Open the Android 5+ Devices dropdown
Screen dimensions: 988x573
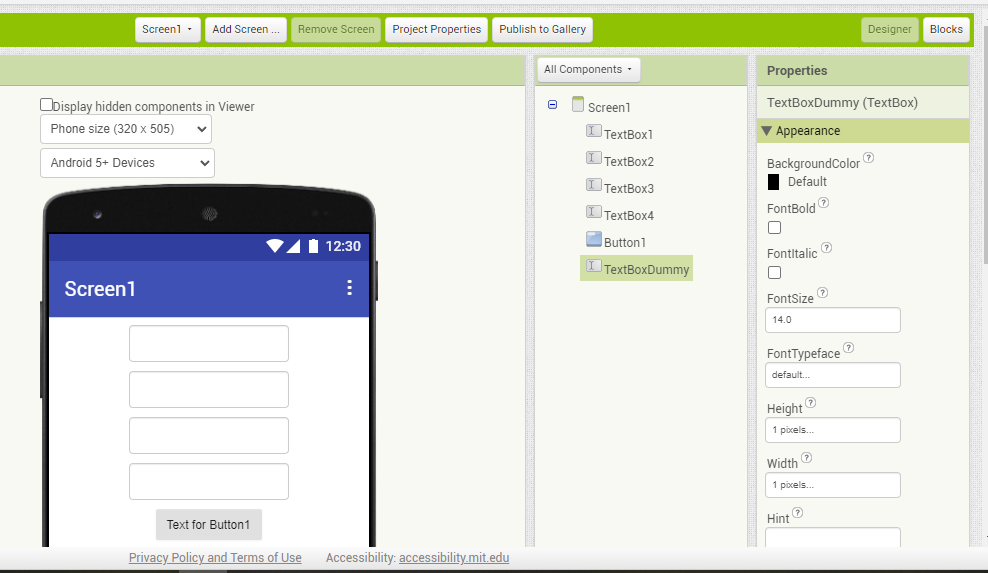[x=127, y=163]
